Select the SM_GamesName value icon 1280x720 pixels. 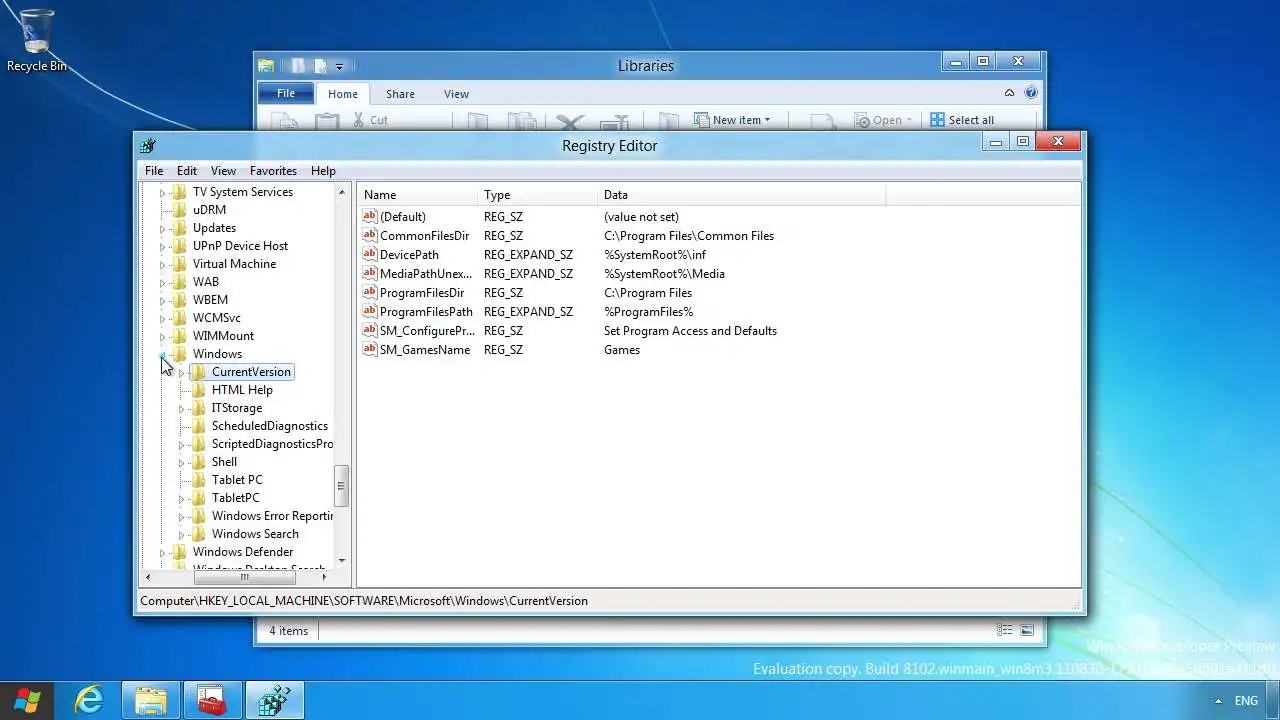click(370, 350)
